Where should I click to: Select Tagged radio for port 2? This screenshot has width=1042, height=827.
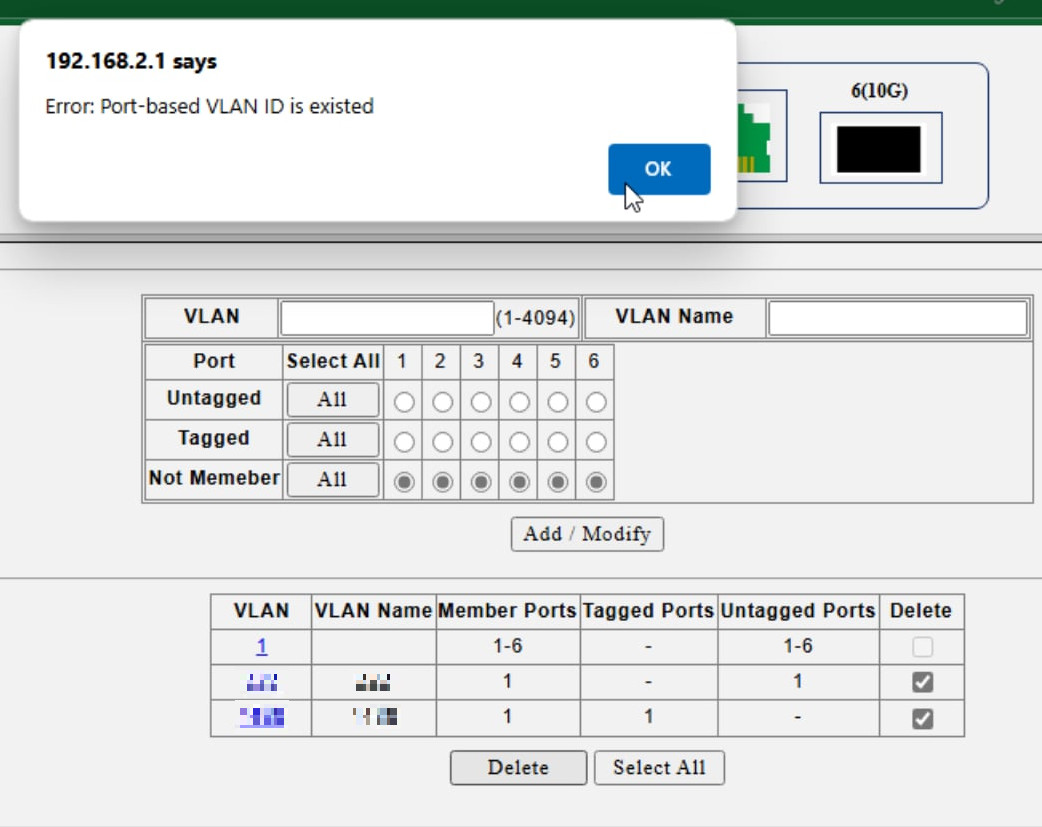point(442,442)
